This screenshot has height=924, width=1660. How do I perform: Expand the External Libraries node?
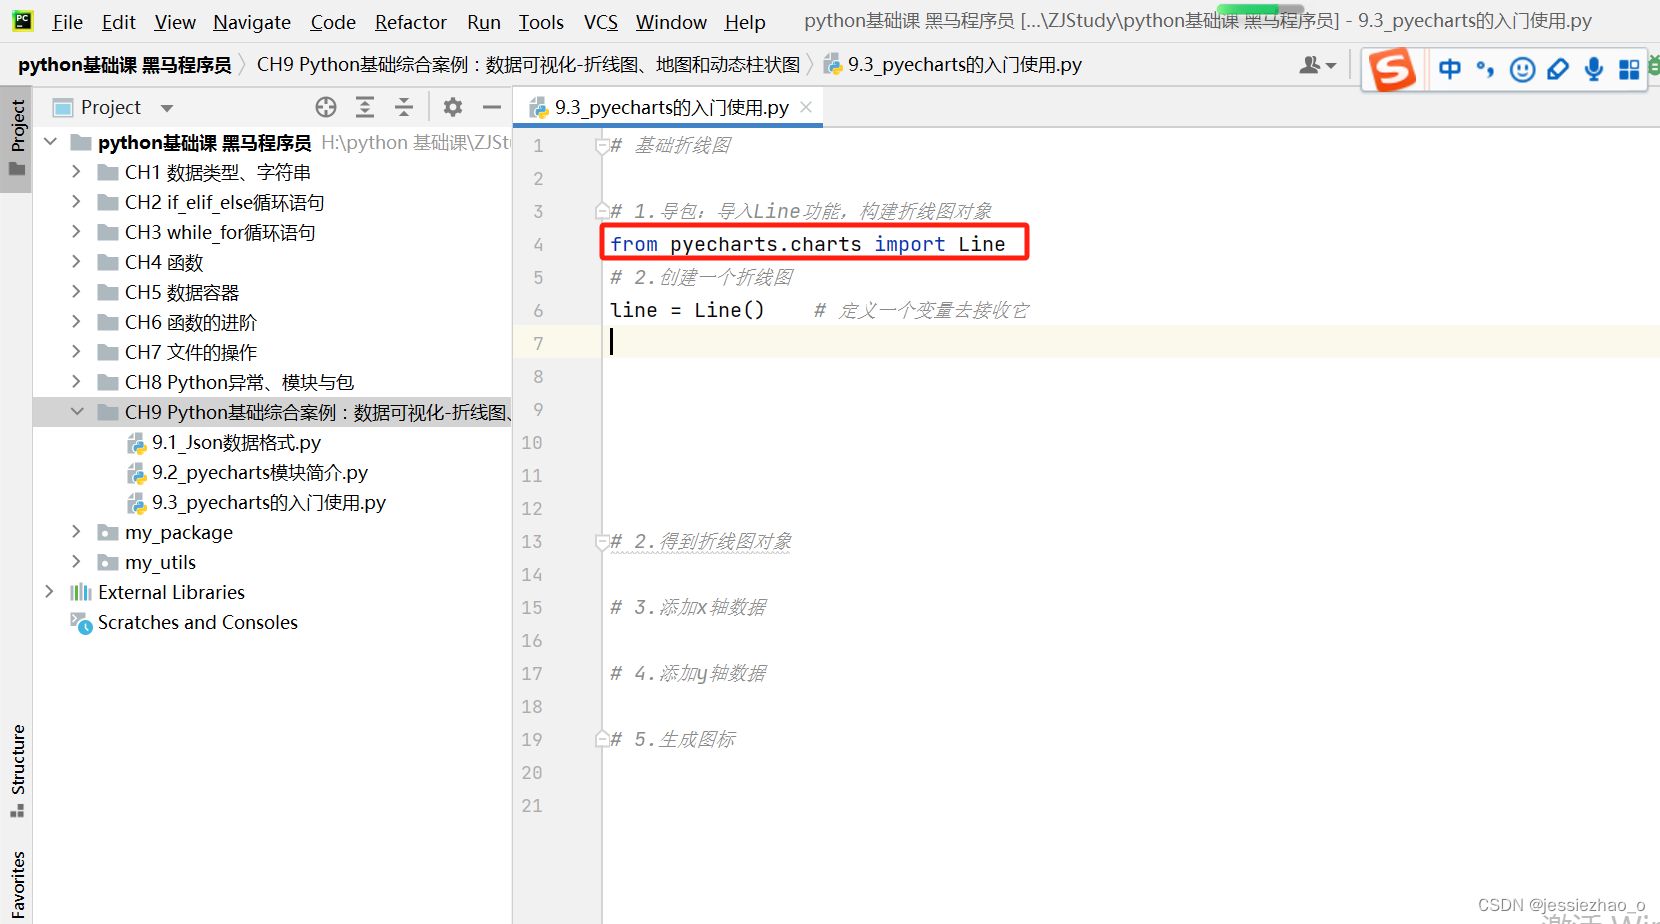coord(50,592)
